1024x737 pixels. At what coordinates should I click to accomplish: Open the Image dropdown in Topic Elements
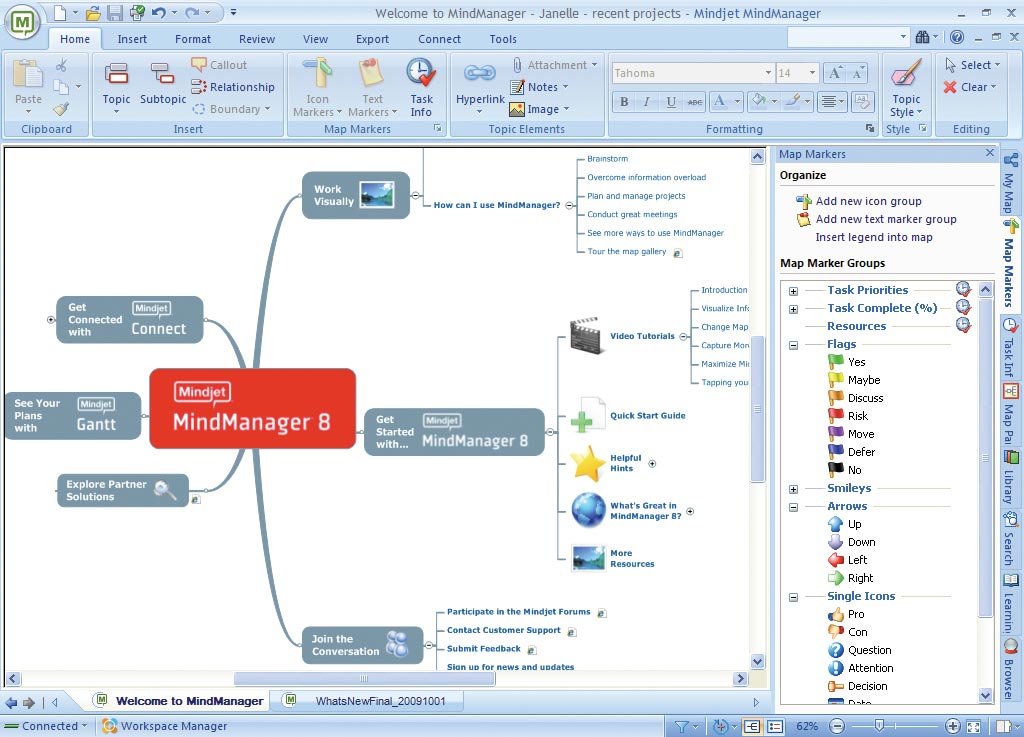(541, 109)
